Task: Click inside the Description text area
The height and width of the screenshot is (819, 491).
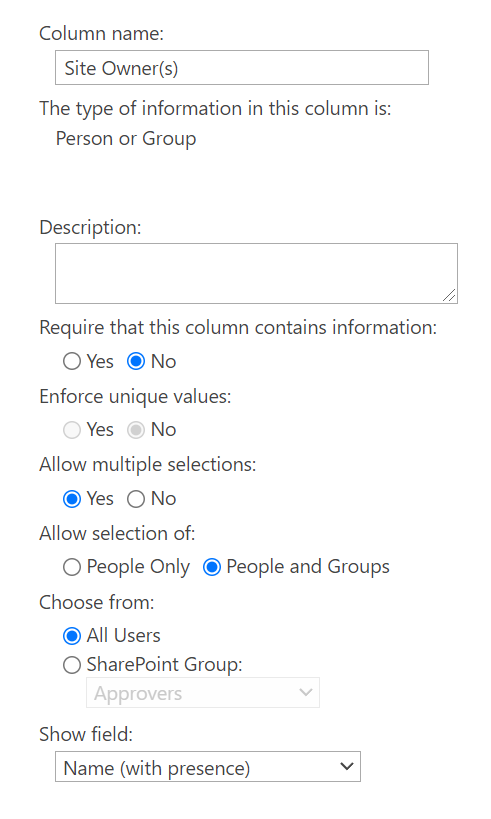Action: tap(256, 273)
